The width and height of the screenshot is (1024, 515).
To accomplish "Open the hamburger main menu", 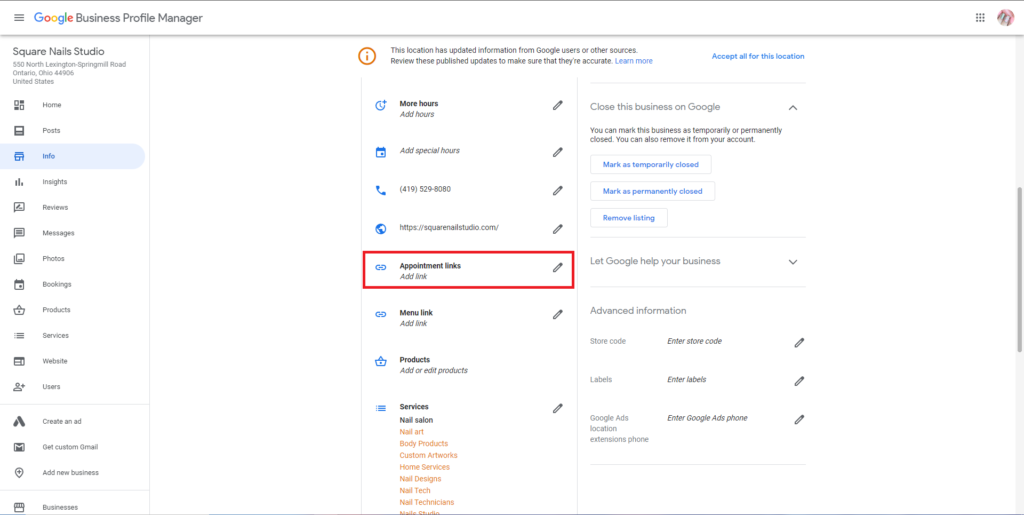I will (19, 18).
